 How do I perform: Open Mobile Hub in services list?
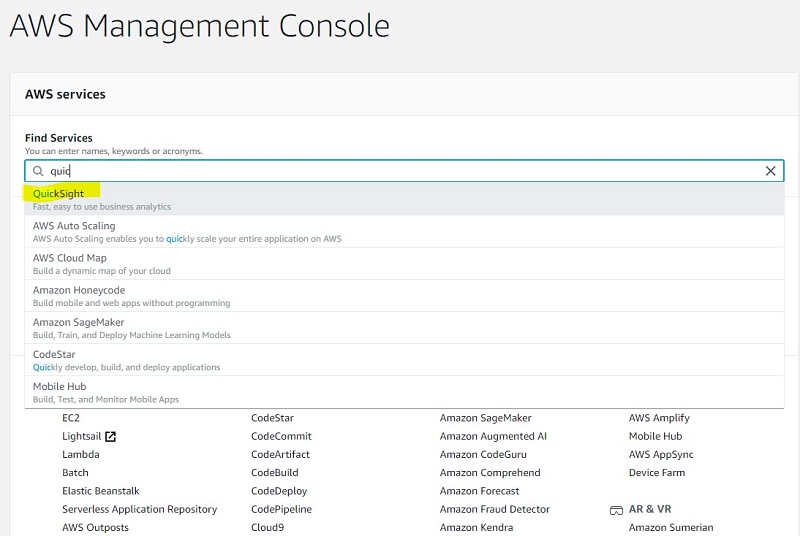coord(656,436)
